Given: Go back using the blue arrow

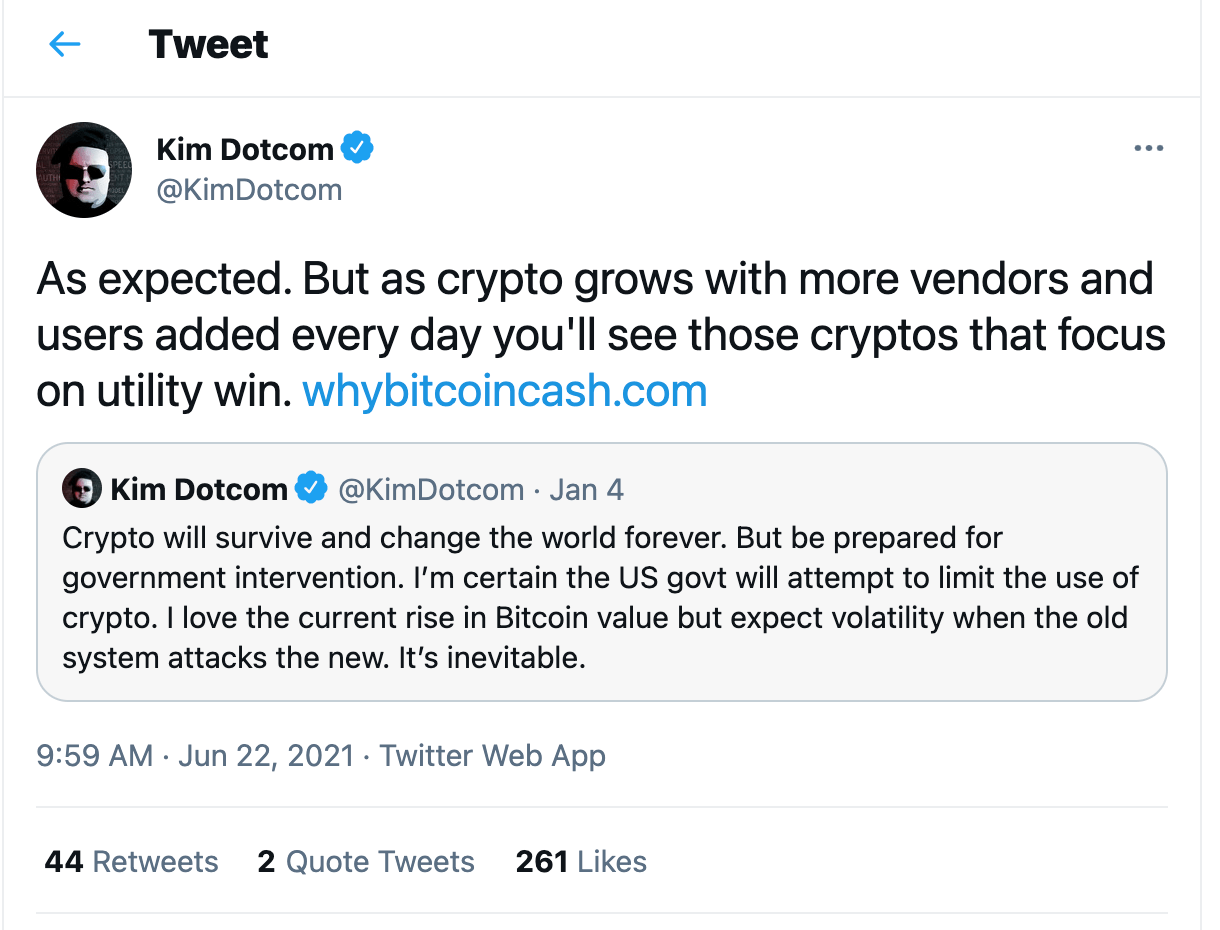Looking at the screenshot, I should (x=65, y=44).
